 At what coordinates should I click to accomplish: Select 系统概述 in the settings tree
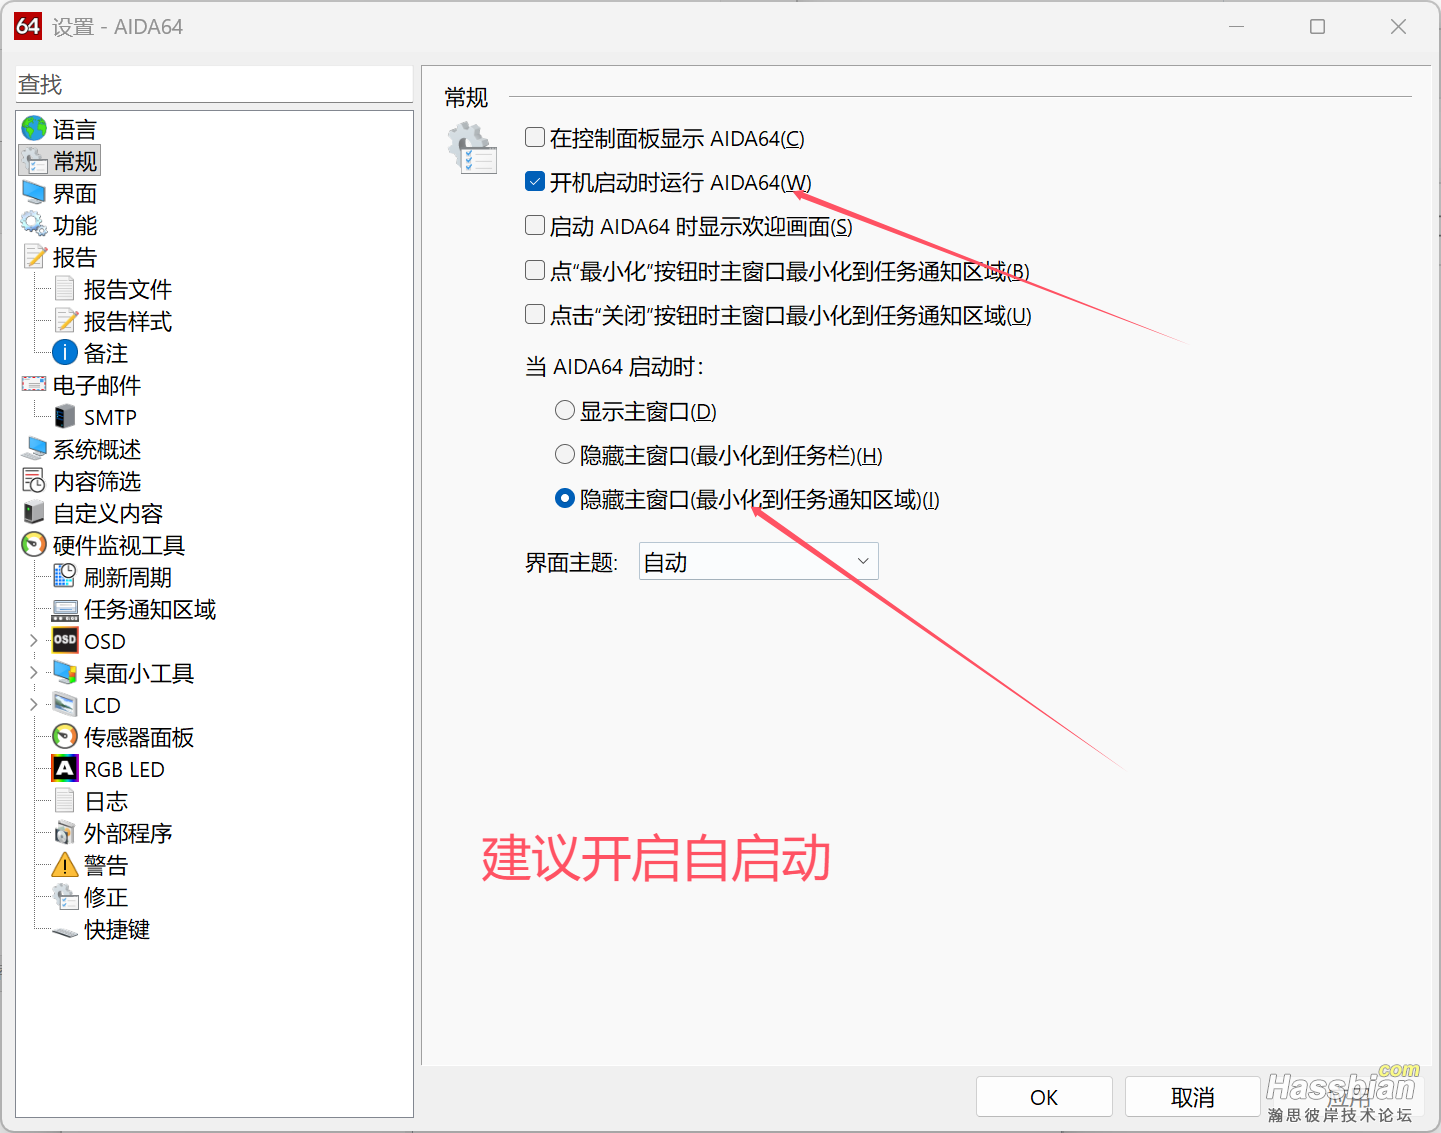[97, 449]
